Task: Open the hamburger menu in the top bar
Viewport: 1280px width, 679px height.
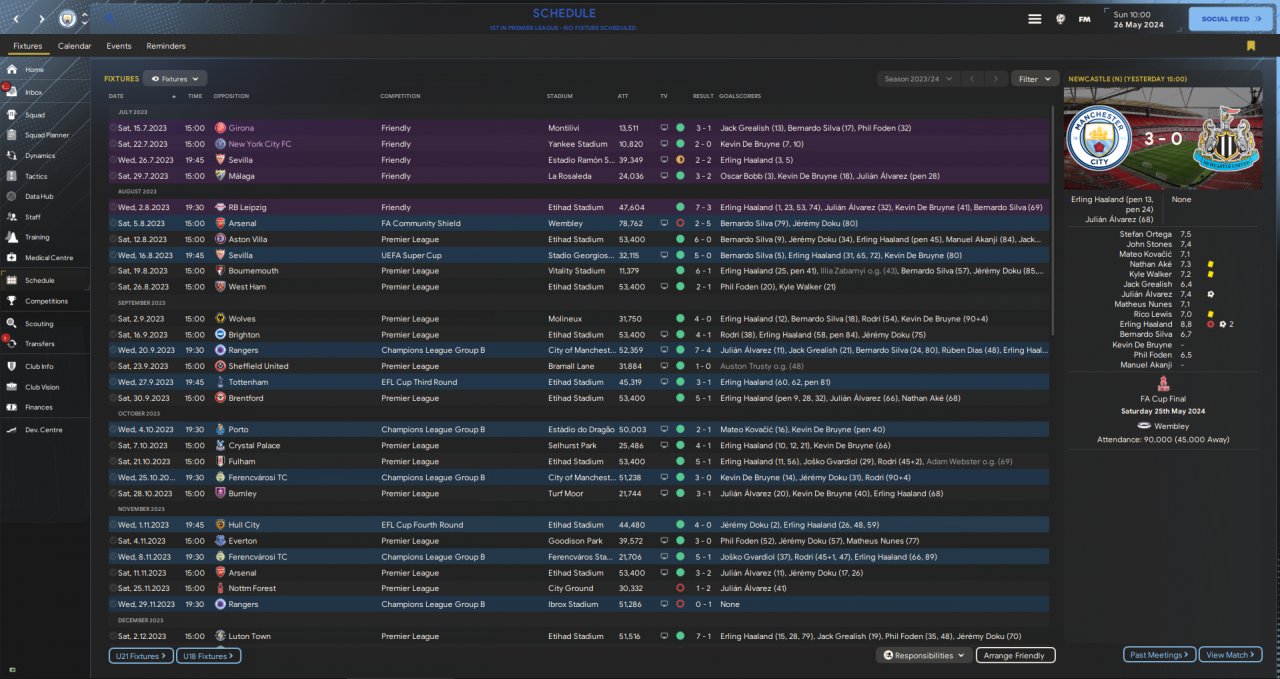Action: [1035, 19]
